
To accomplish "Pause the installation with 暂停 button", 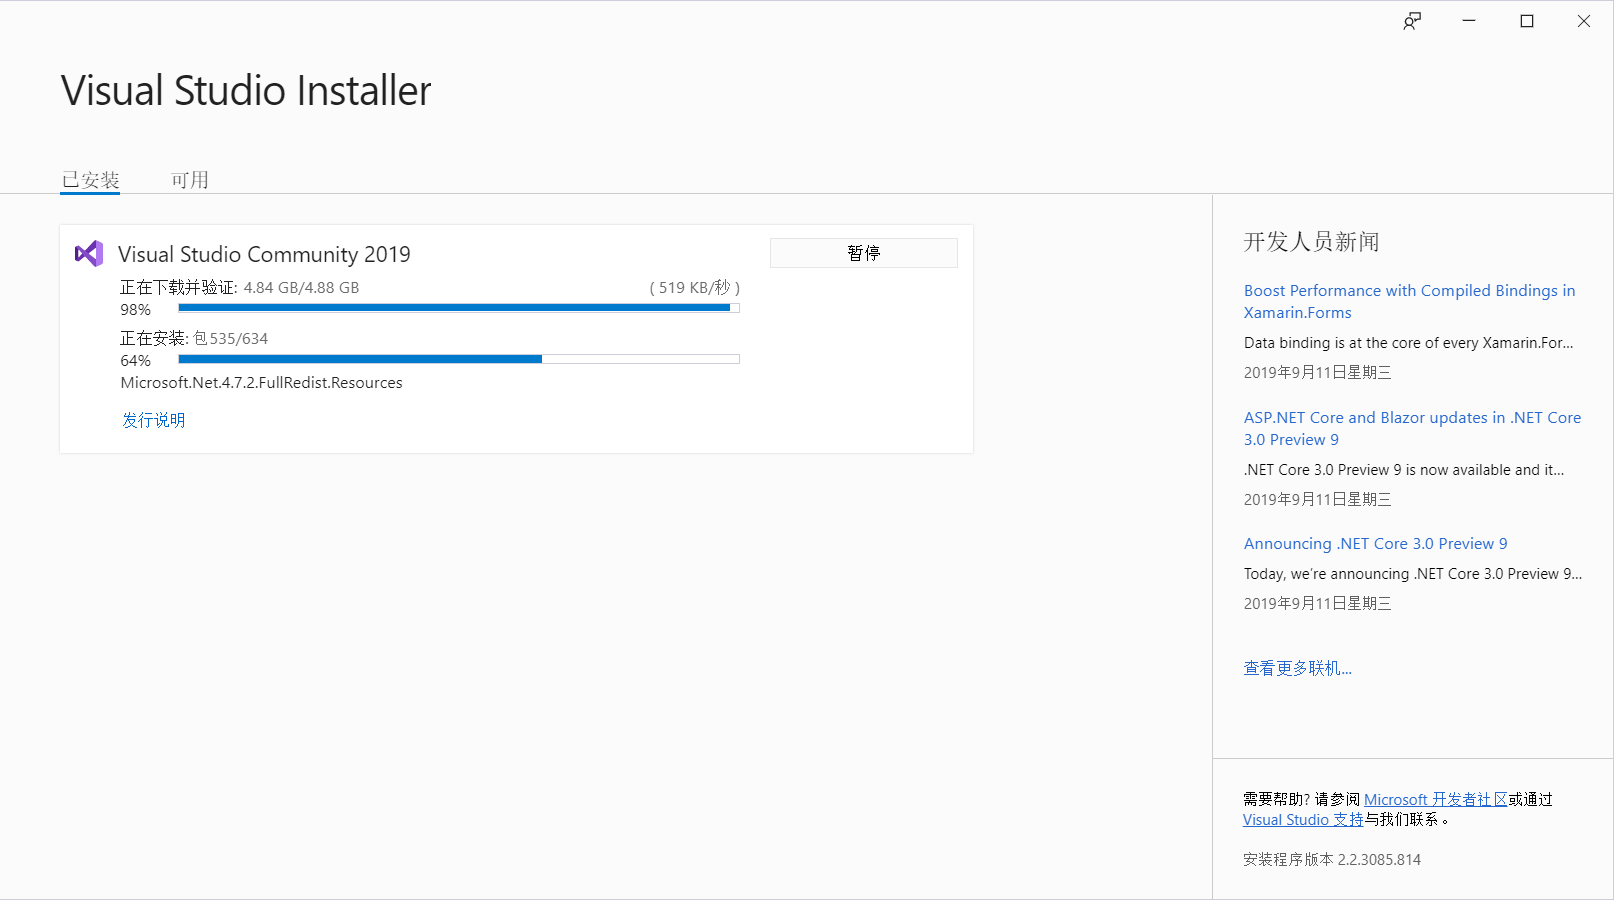I will coord(863,253).
